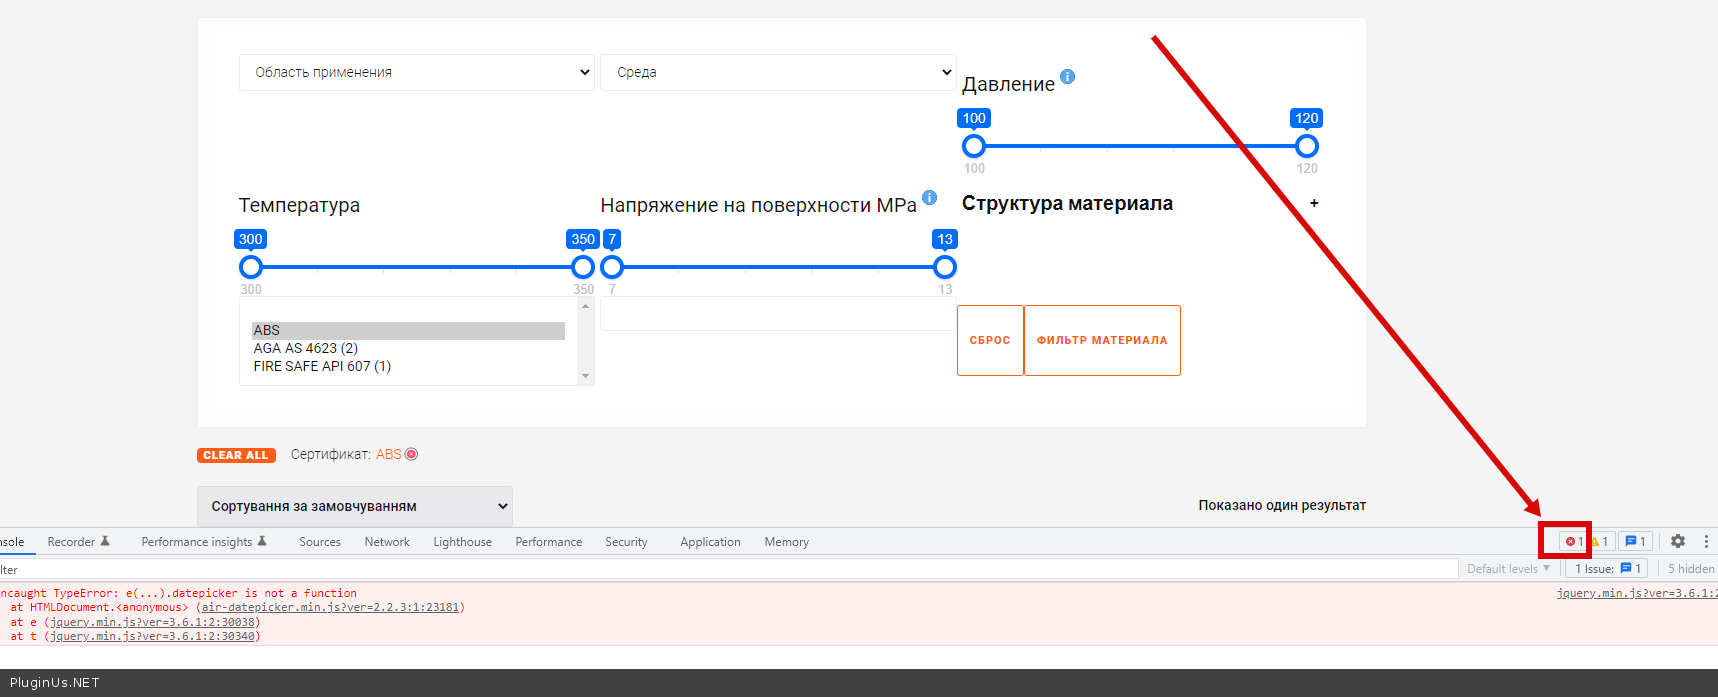Image resolution: width=1718 pixels, height=697 pixels.
Task: Open the Область применения dropdown
Action: [417, 72]
